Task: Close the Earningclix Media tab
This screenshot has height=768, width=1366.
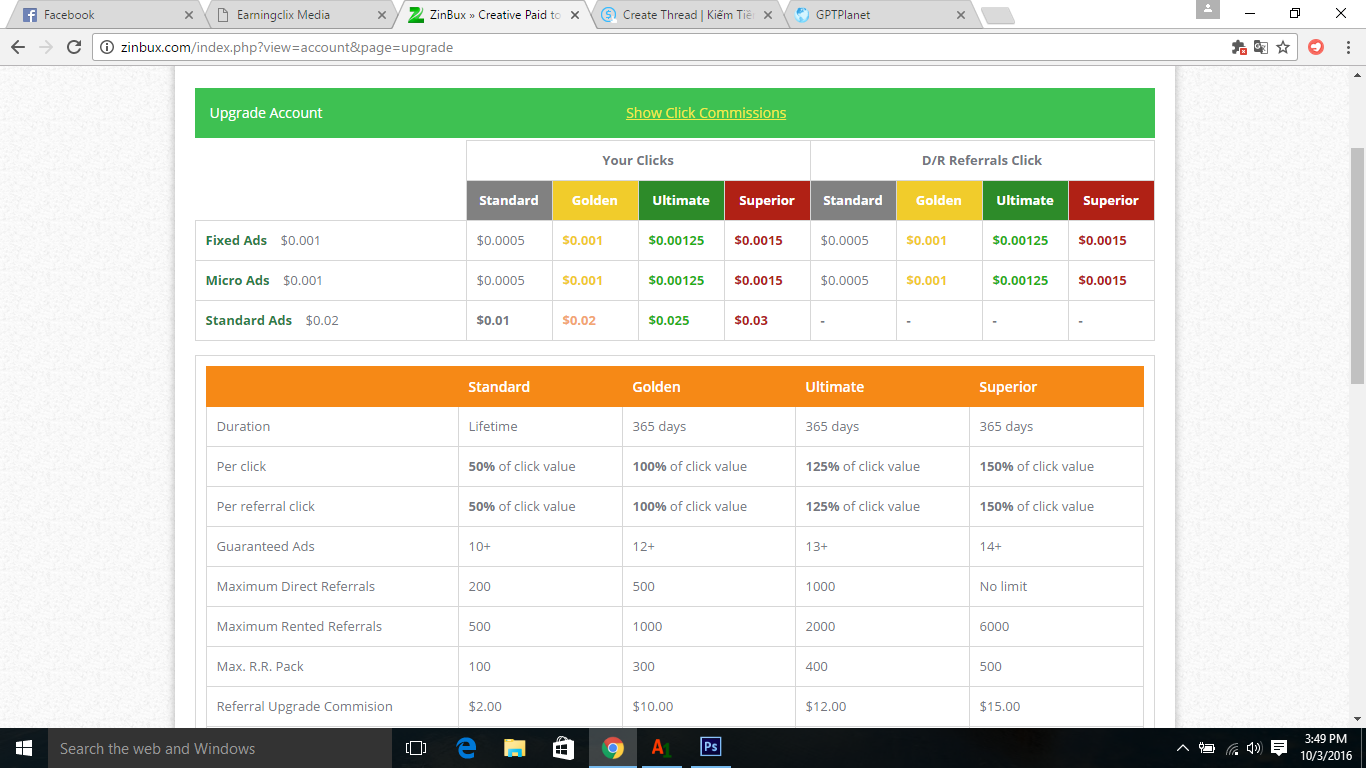Action: (383, 15)
